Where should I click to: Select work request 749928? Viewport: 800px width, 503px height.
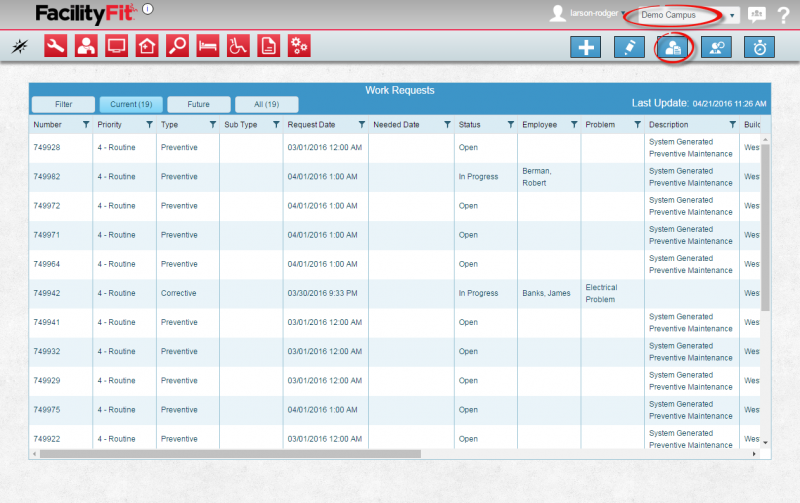[x=47, y=147]
